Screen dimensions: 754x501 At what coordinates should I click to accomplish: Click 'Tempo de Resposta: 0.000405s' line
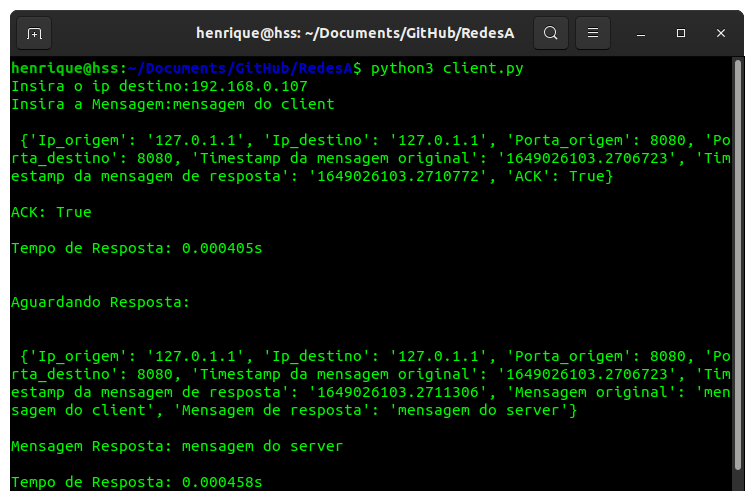[137, 248]
